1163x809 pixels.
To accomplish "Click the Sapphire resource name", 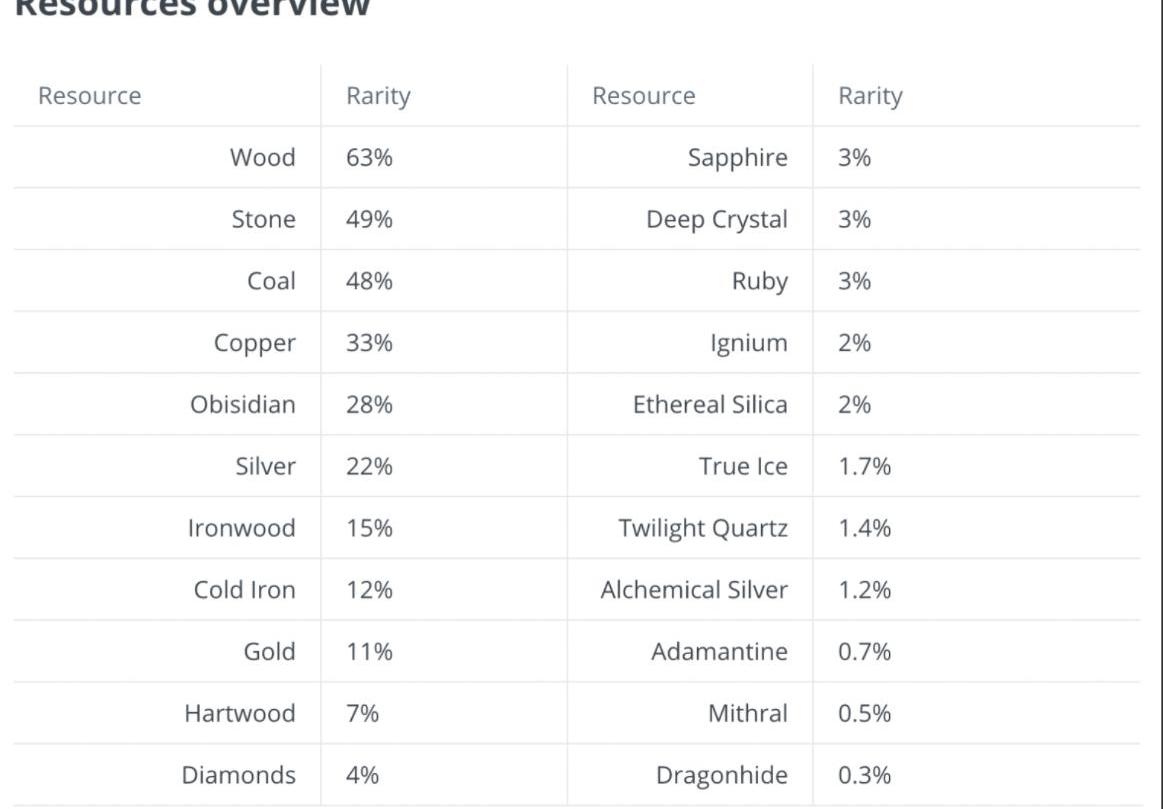I will tap(737, 158).
